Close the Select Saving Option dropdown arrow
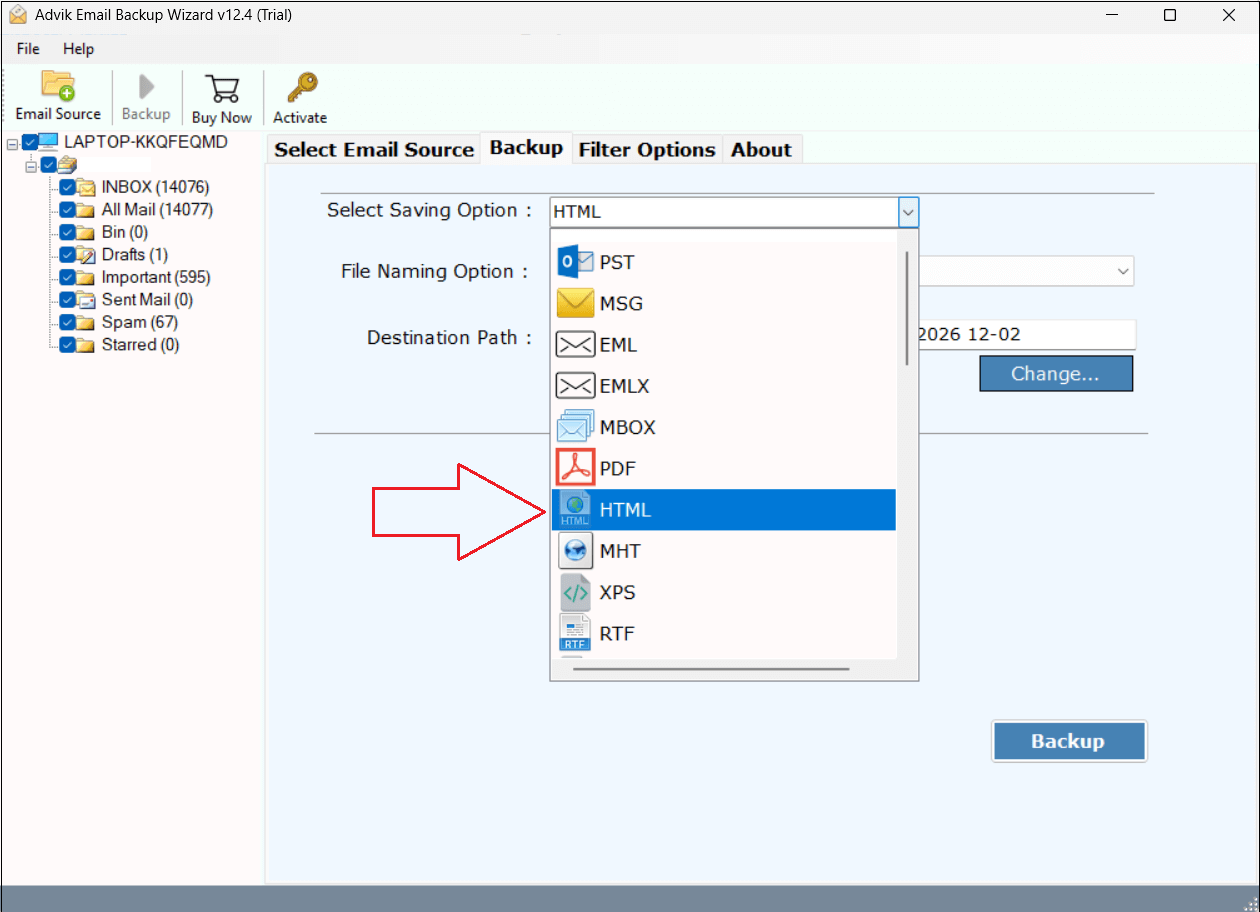Screen dimensions: 1260x912 pyautogui.click(x=907, y=212)
